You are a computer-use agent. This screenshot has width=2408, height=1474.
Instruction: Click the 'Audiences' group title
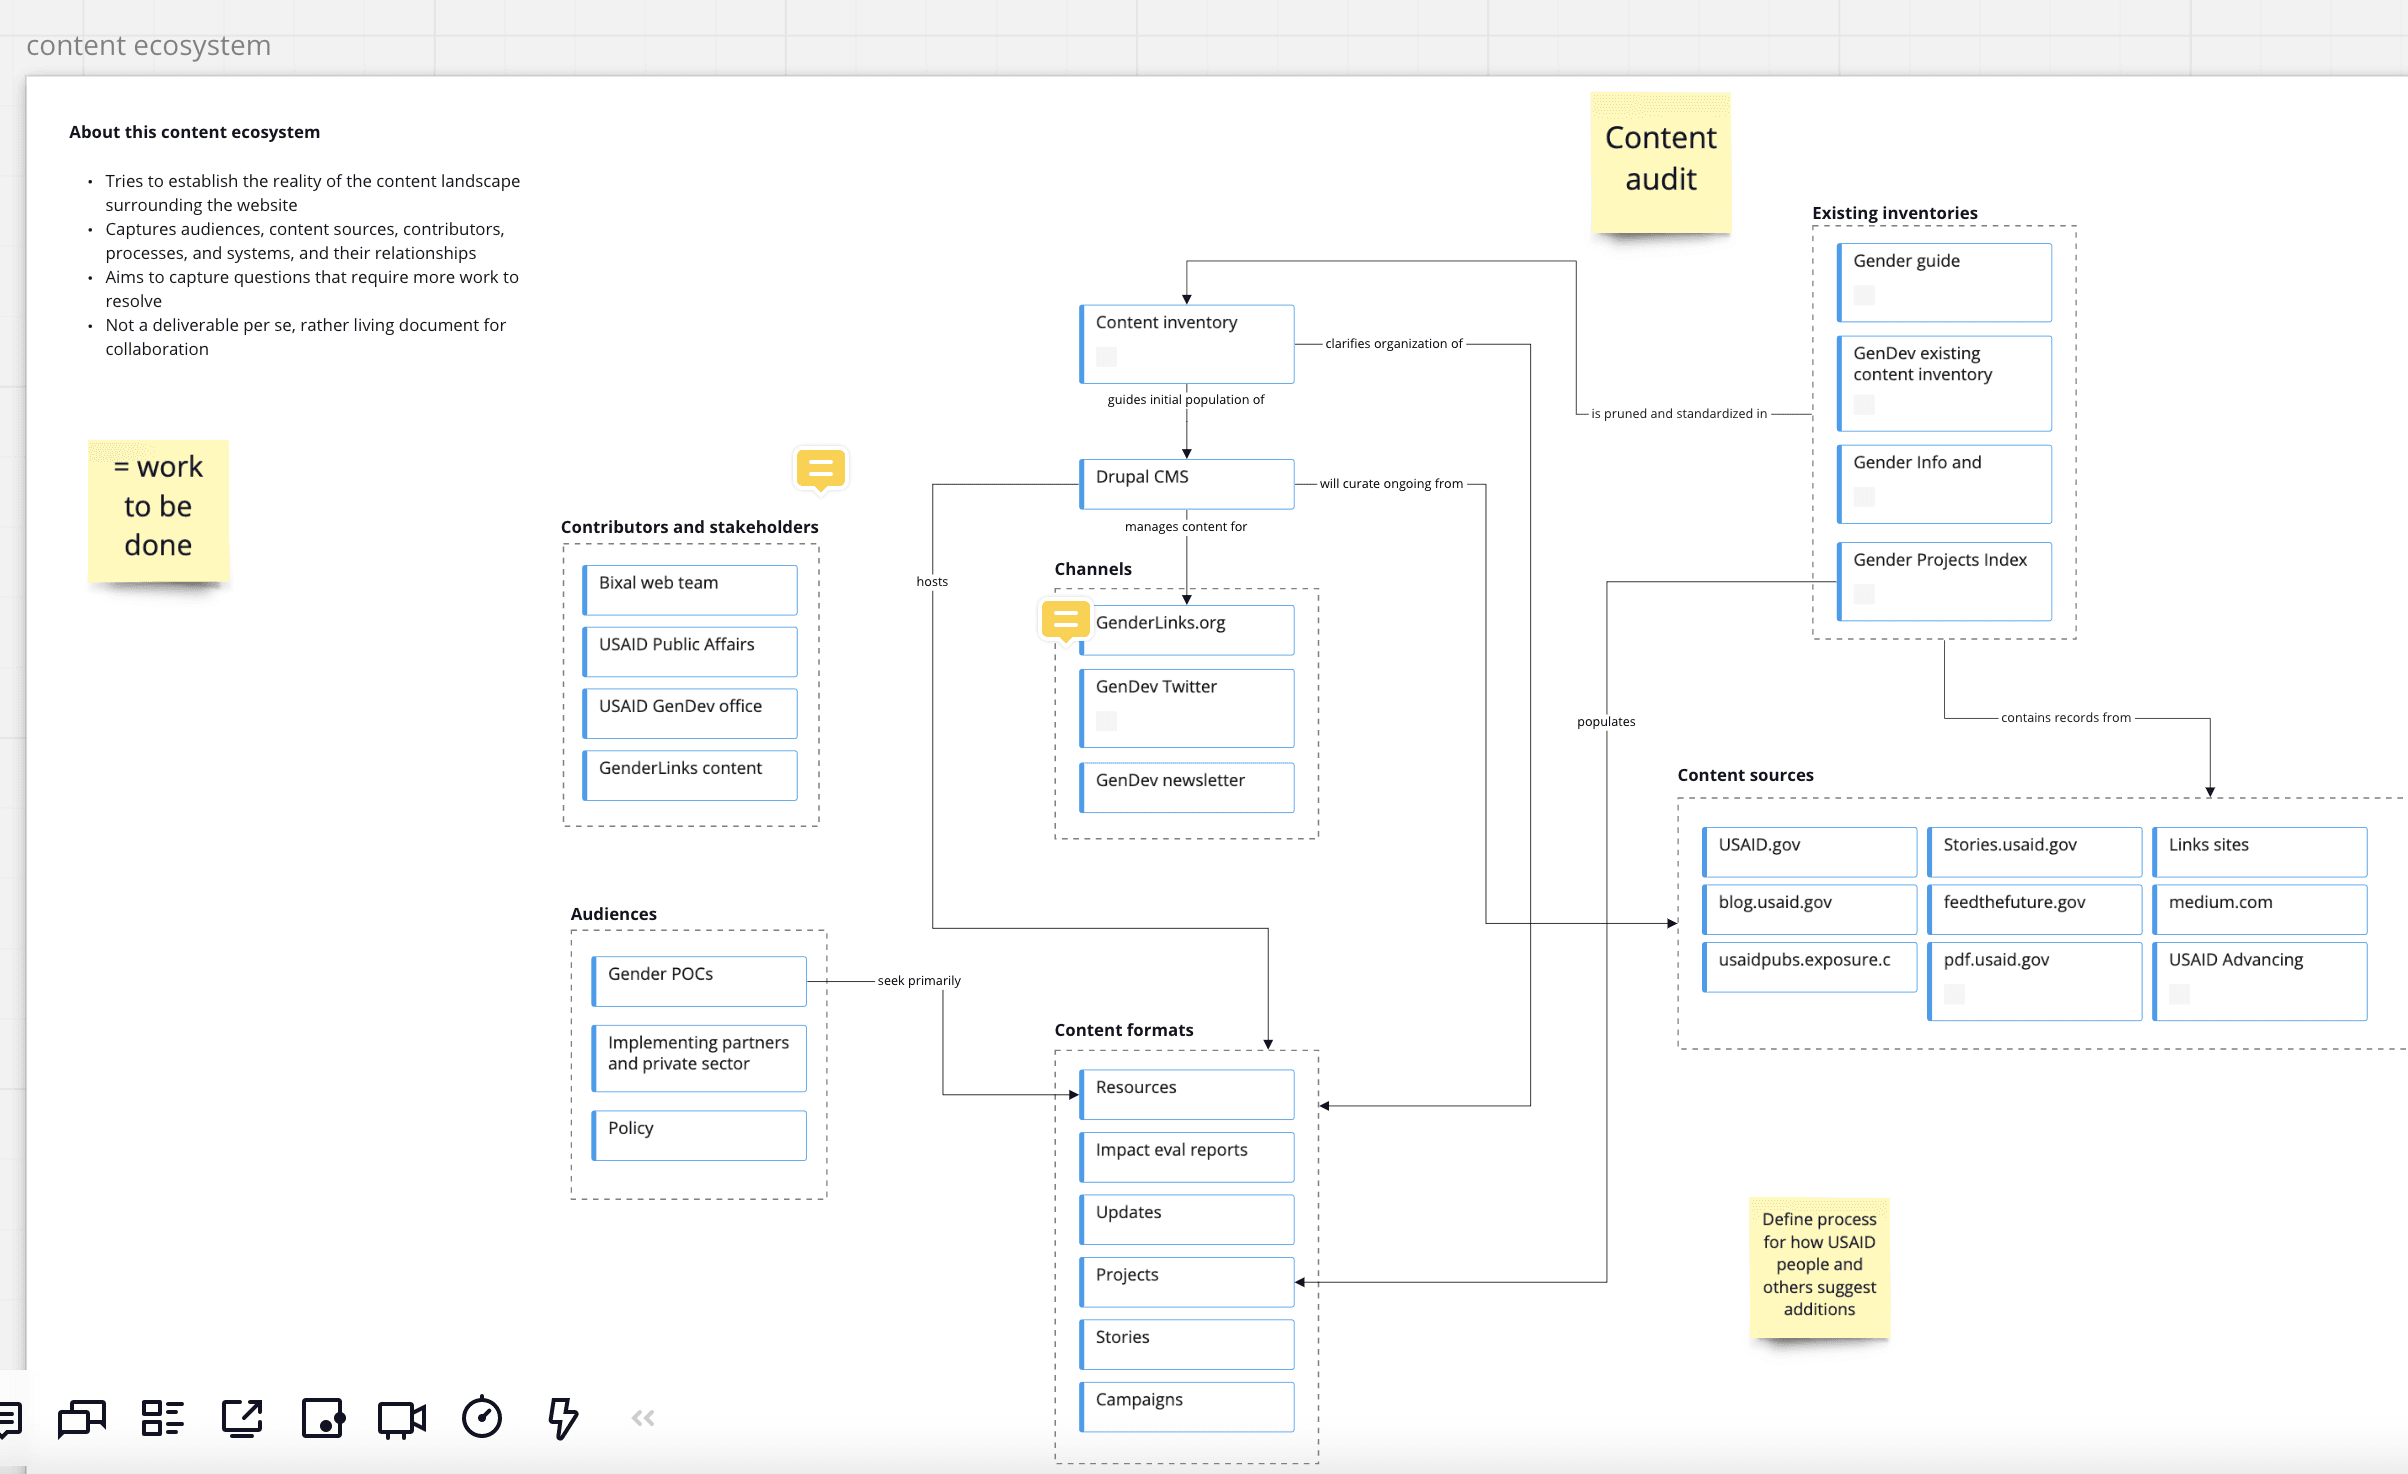click(614, 914)
